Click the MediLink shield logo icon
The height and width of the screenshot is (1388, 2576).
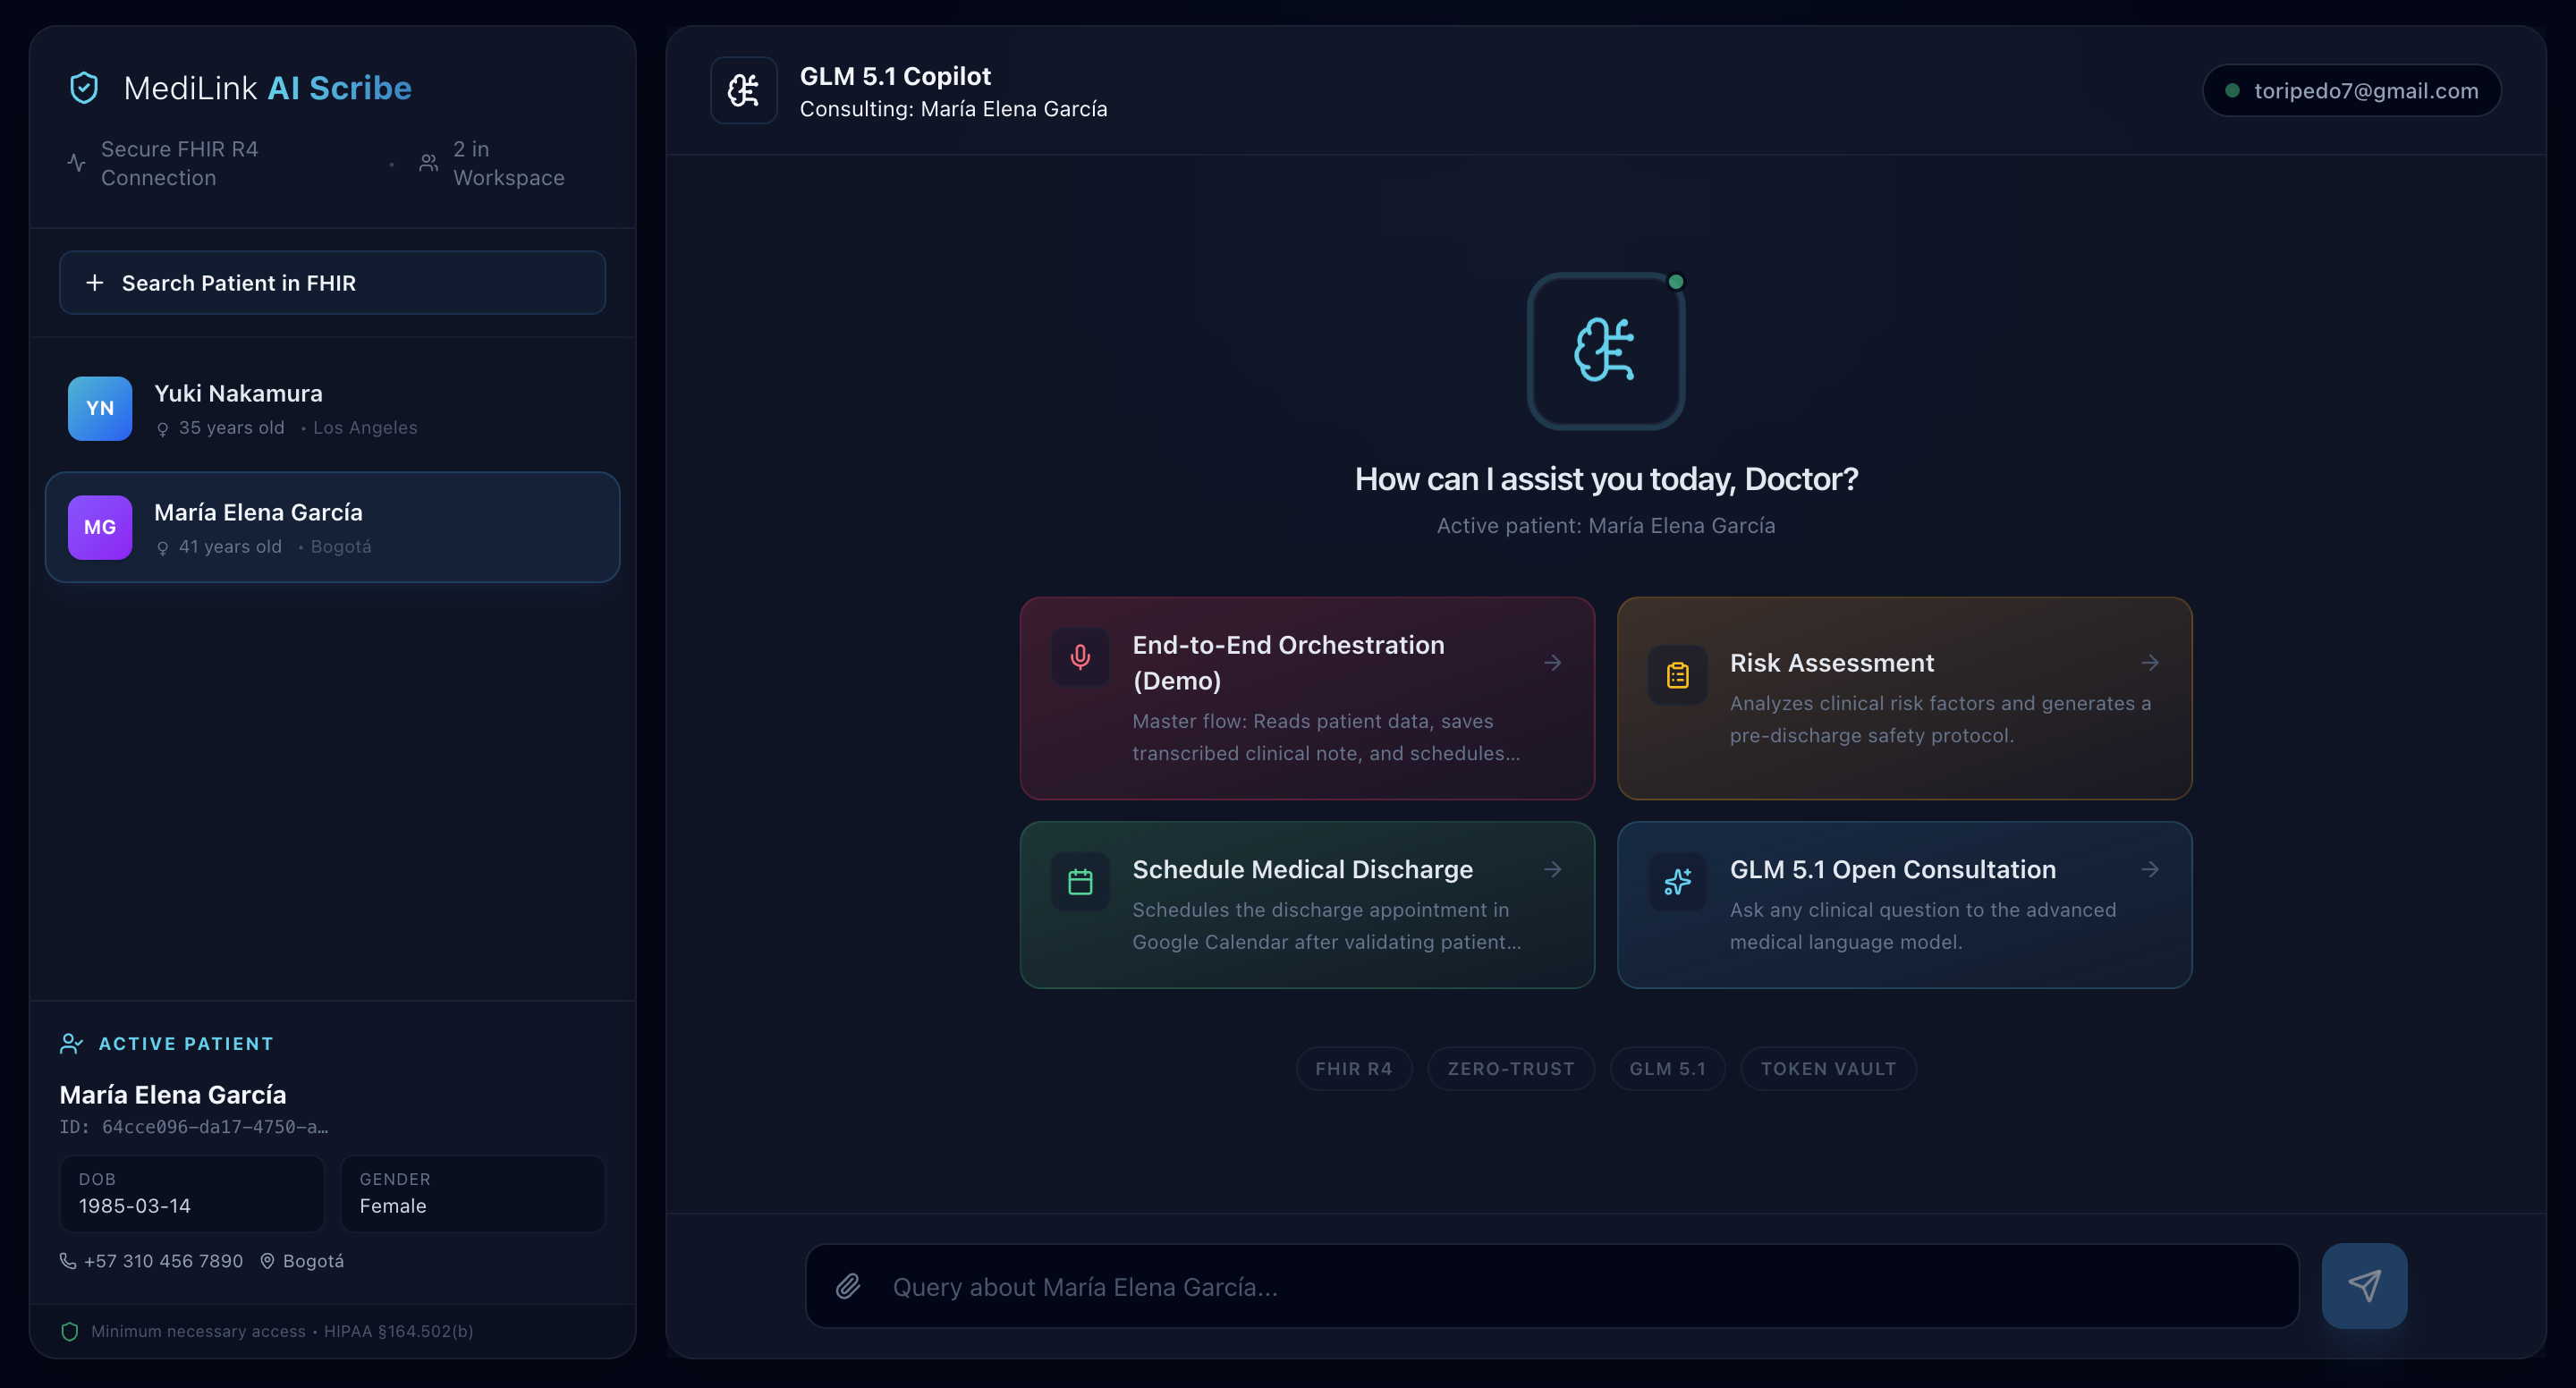[84, 88]
